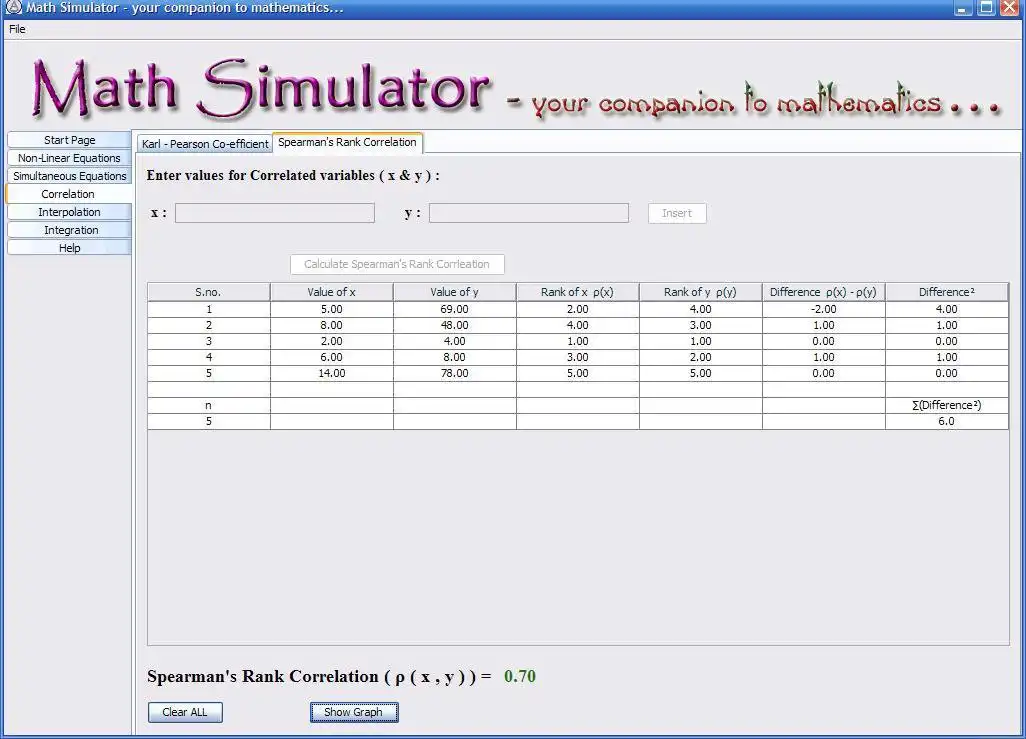
Task: Select y value cell 4.00 in row 3
Action: coord(455,341)
